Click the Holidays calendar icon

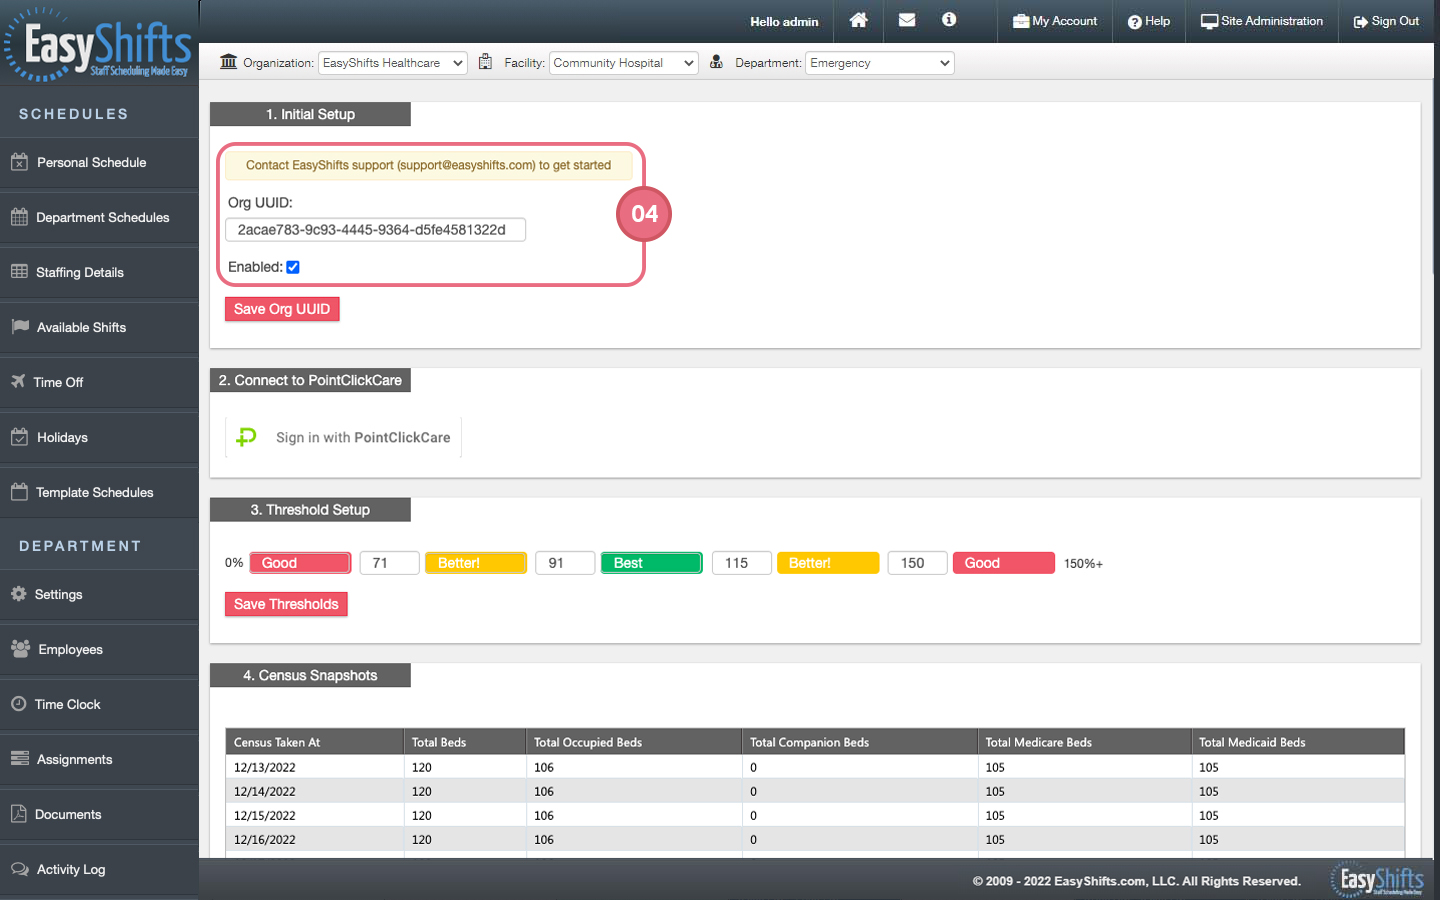(19, 437)
